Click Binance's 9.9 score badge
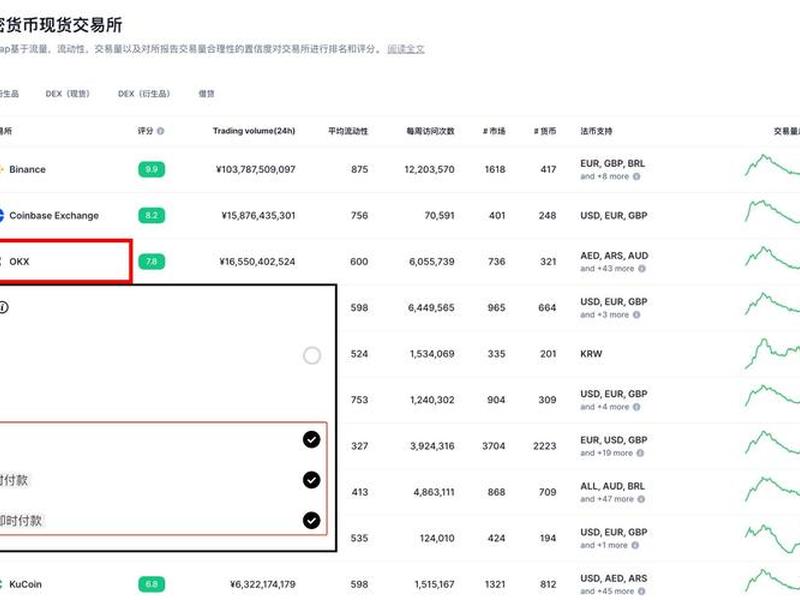The height and width of the screenshot is (600, 800). (152, 169)
